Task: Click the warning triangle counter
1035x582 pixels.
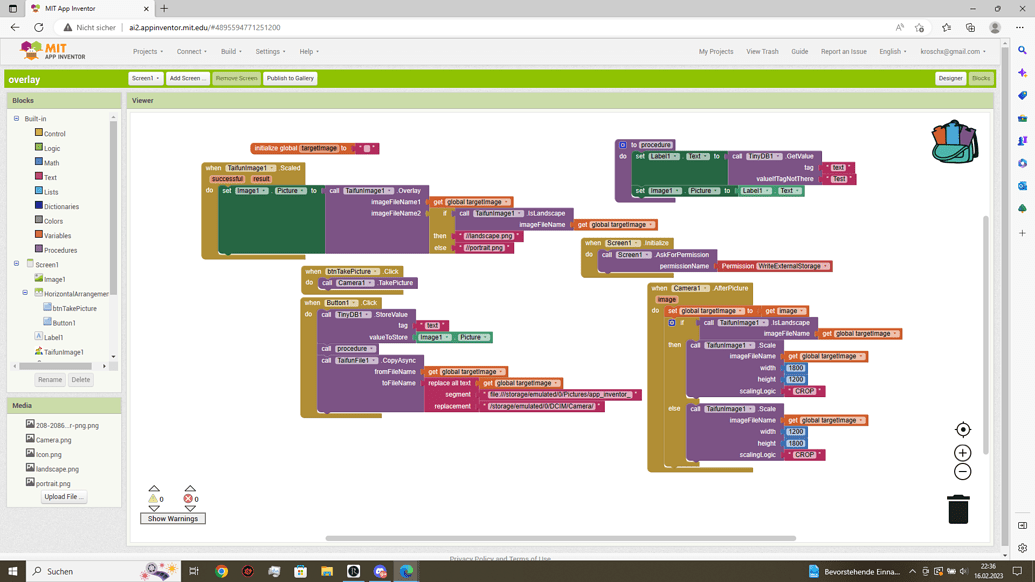Action: pyautogui.click(x=154, y=496)
